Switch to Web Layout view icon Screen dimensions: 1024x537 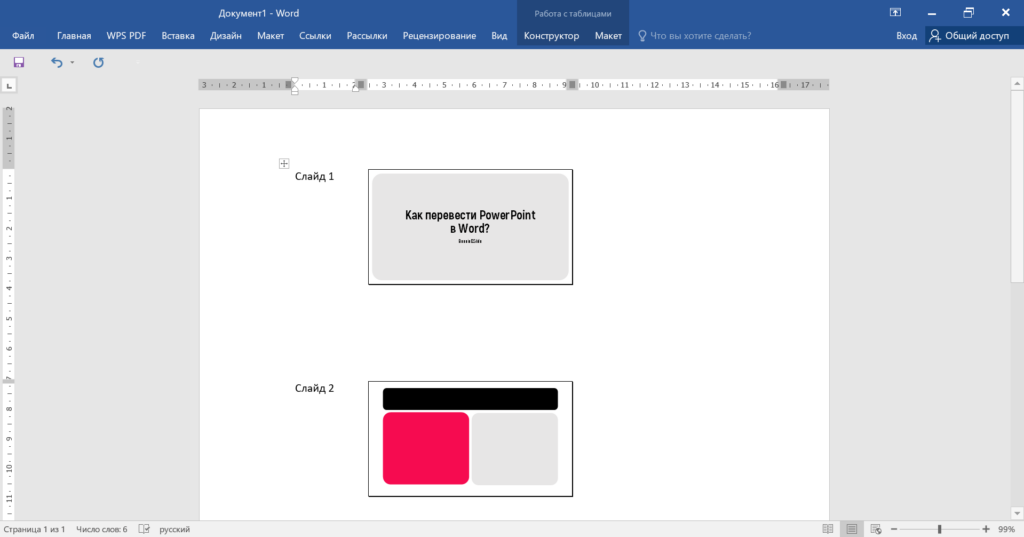click(876, 529)
